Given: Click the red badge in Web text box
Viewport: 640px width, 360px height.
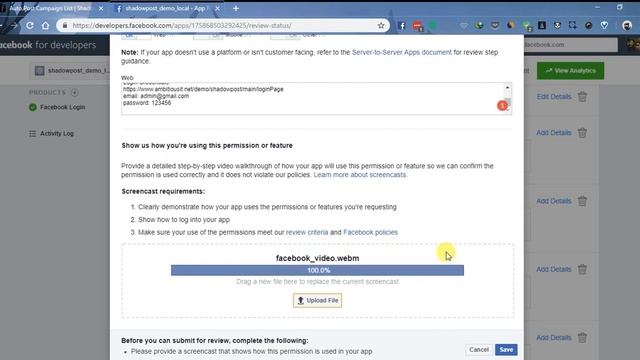Looking at the screenshot, I should click(502, 106).
